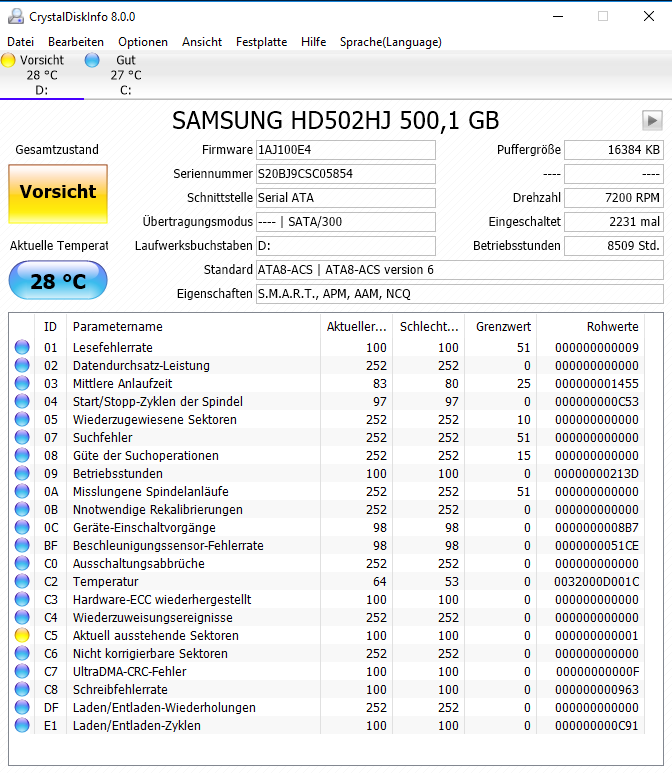This screenshot has height=773, width=672.
Task: Click raw value 0000000051CE for Beschleunigungssensor-Fehlerrate
Action: 597,546
